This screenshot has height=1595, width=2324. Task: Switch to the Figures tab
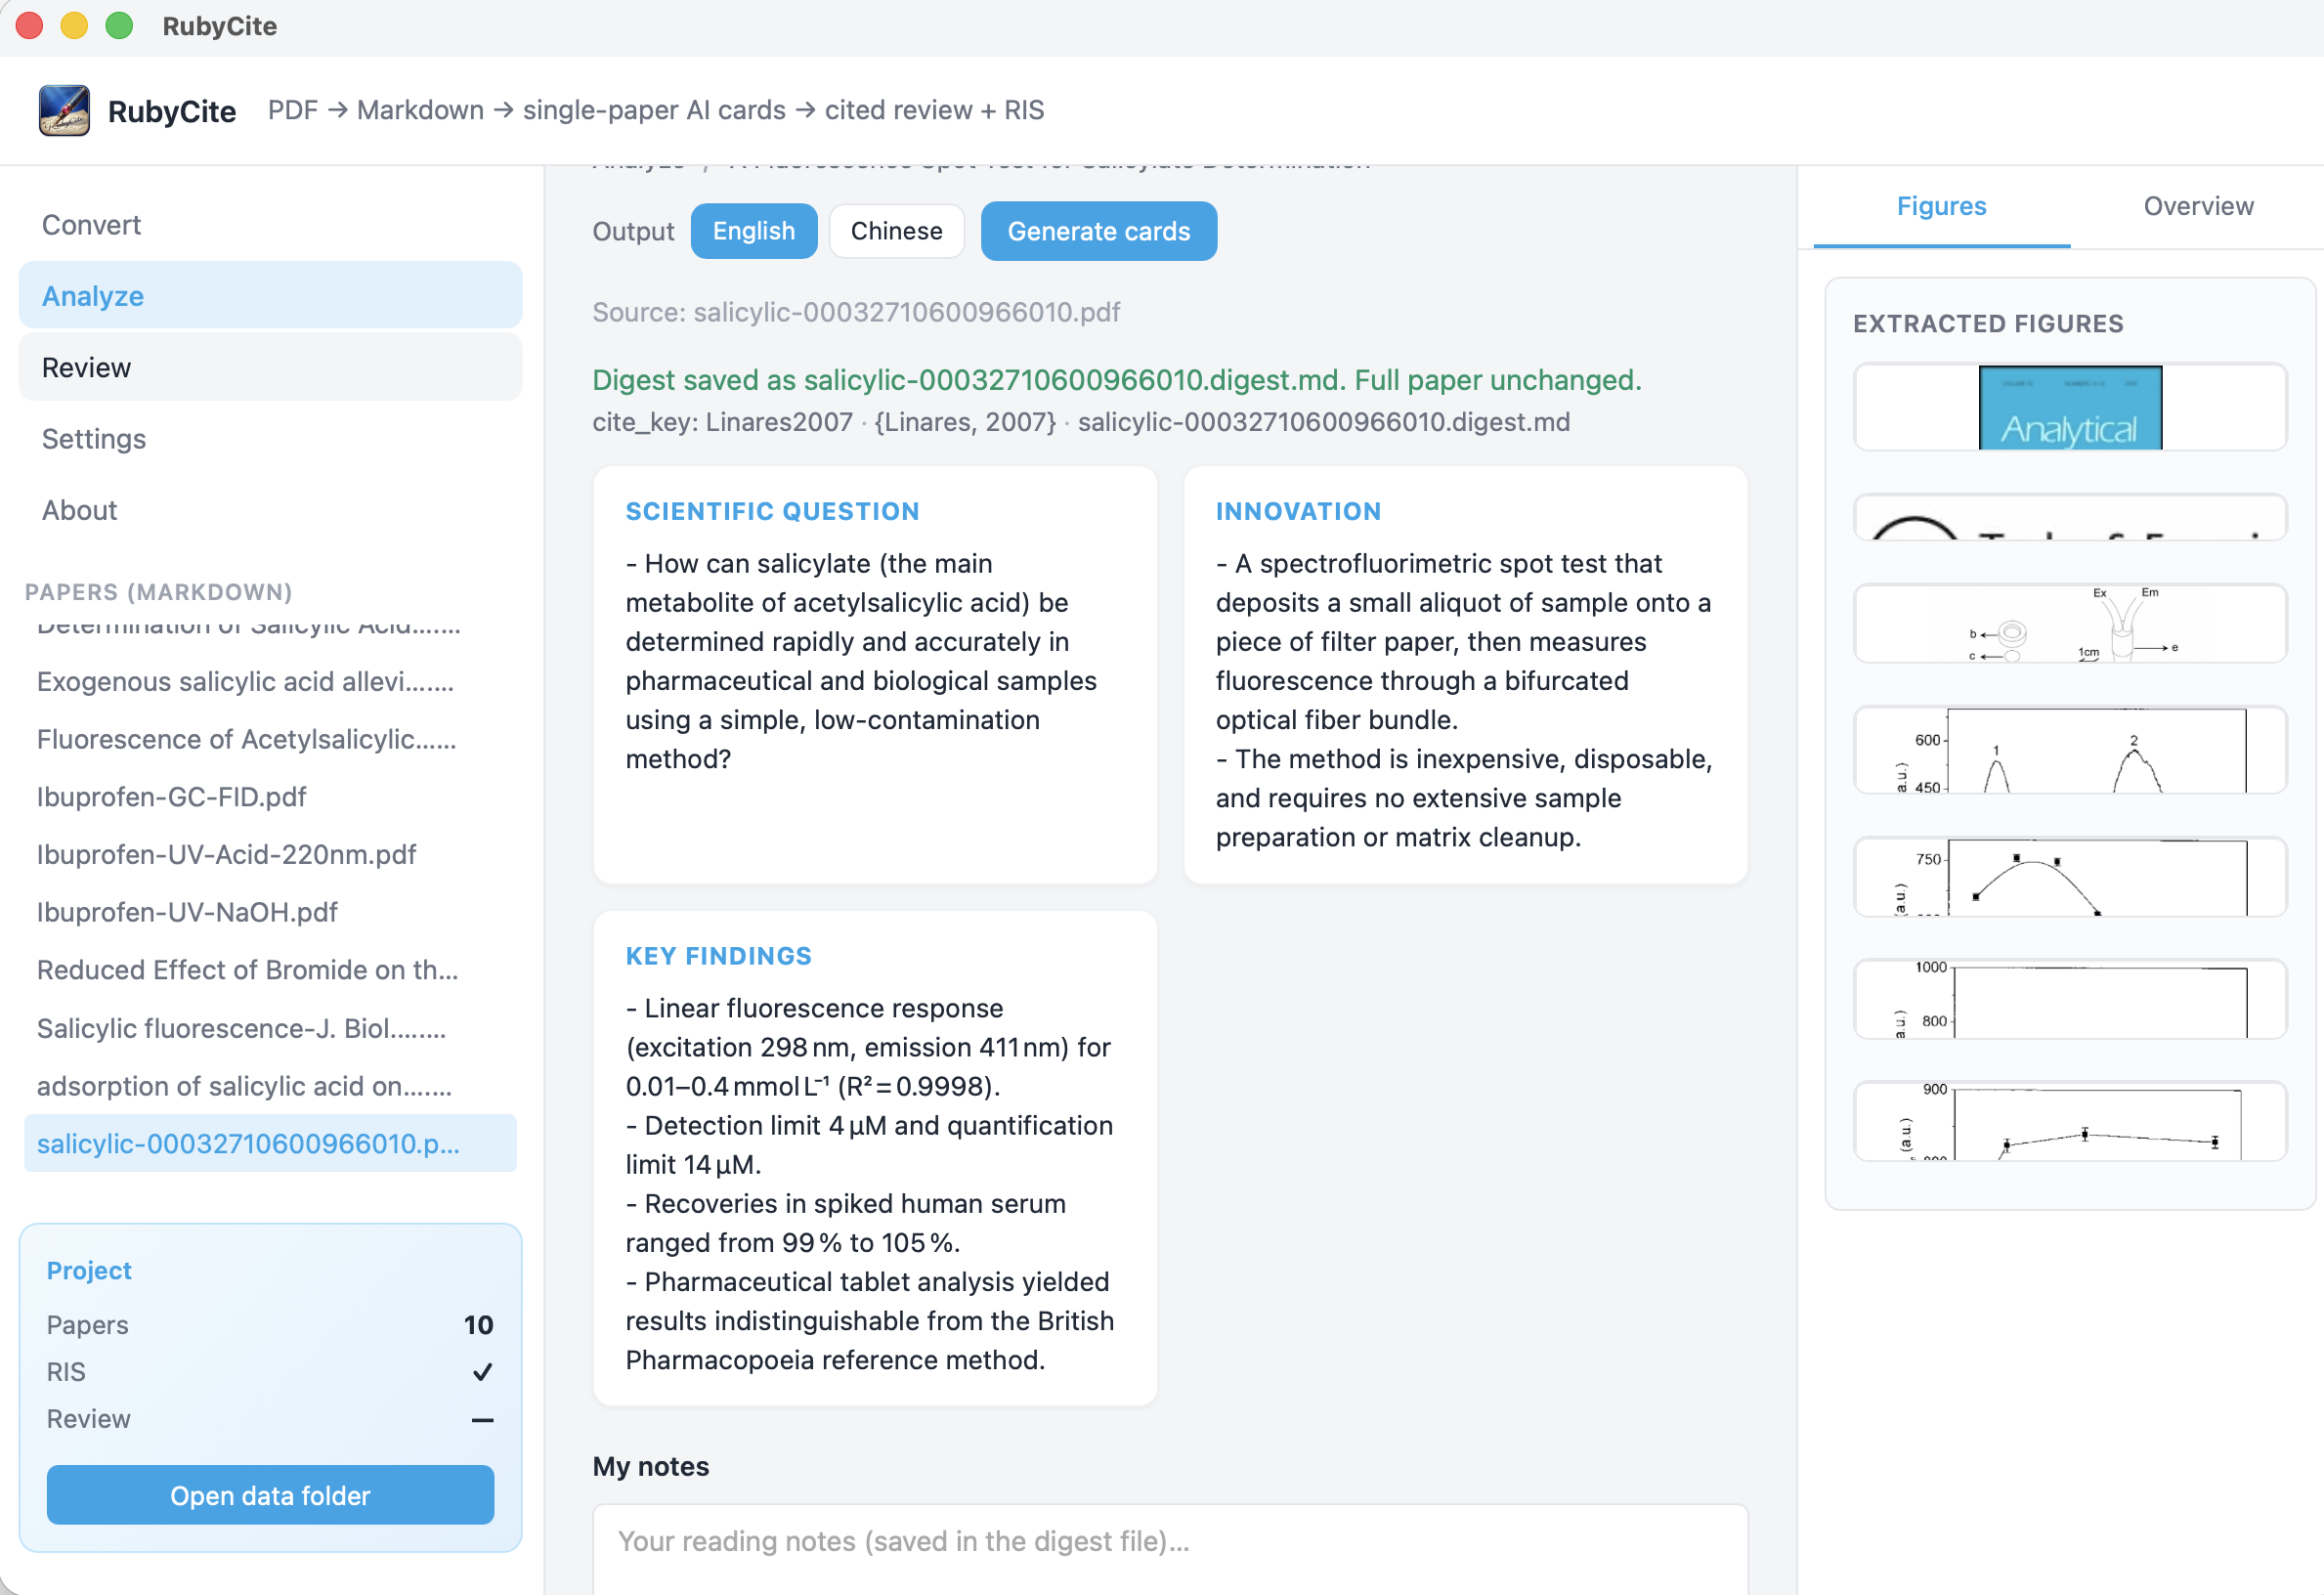pyautogui.click(x=1941, y=206)
